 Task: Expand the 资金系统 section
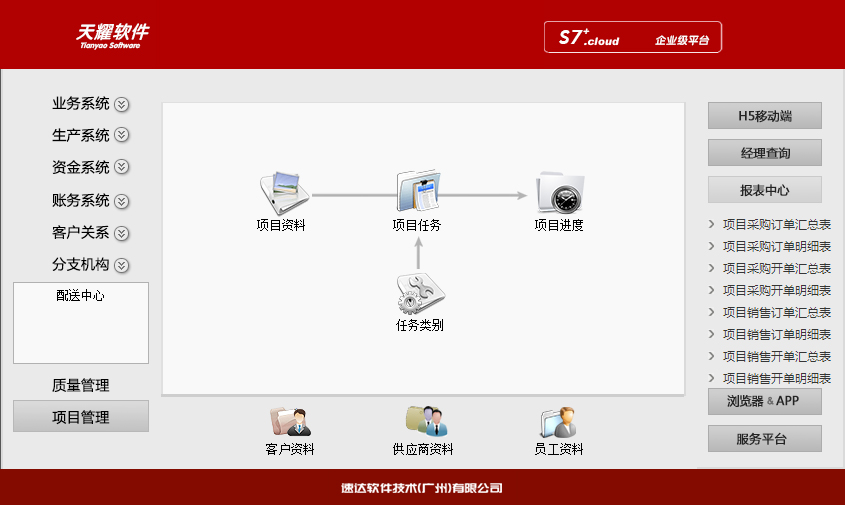(x=122, y=167)
